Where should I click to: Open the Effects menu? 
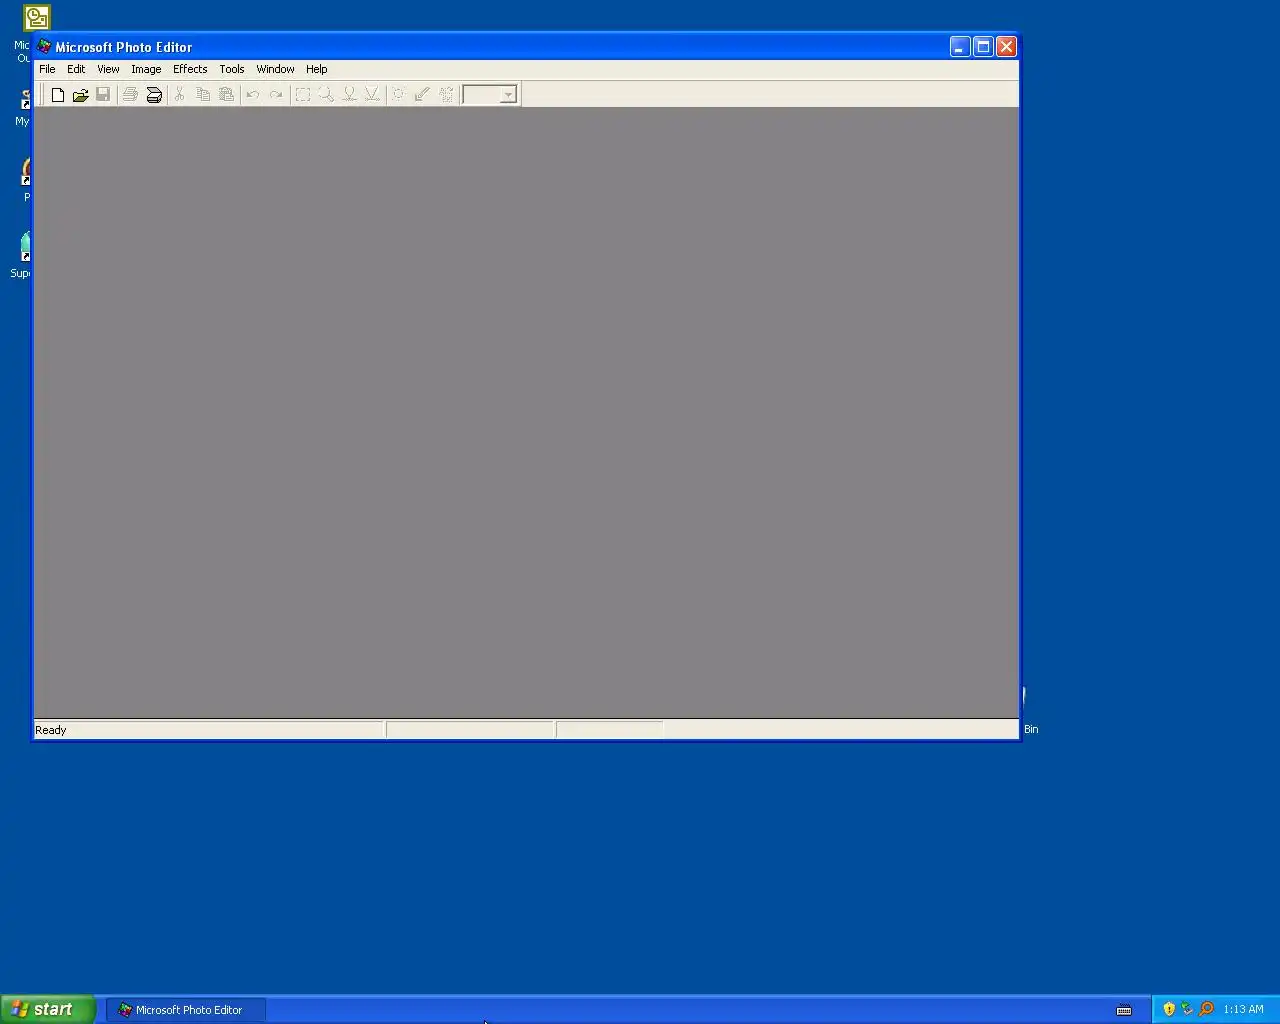pyautogui.click(x=190, y=69)
